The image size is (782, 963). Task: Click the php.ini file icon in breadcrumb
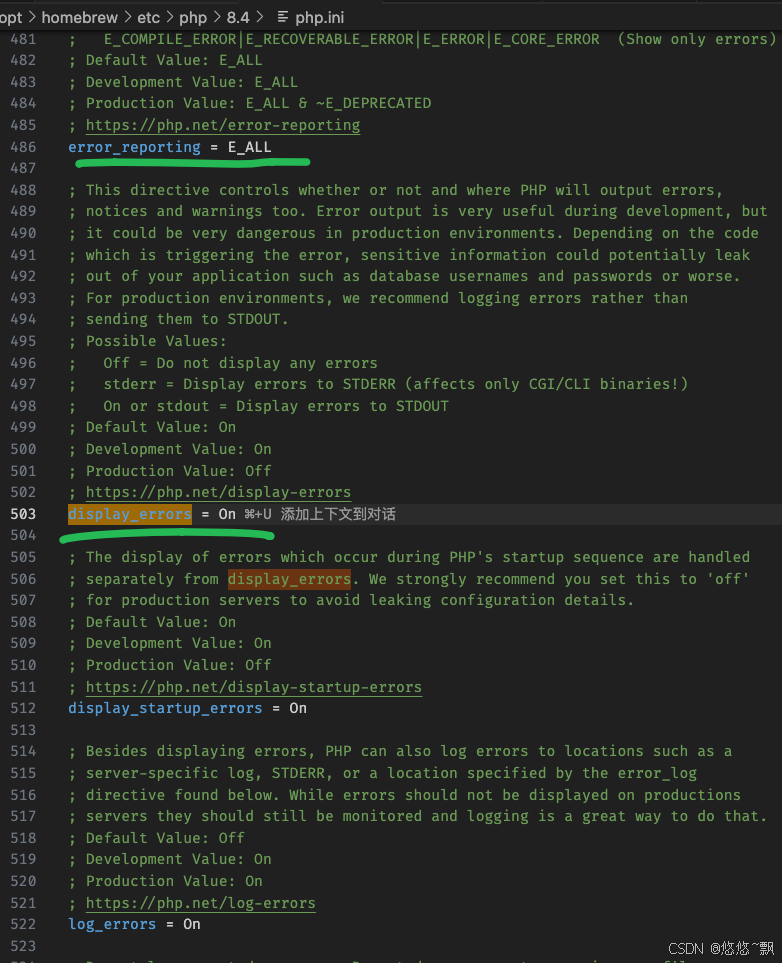(x=283, y=17)
